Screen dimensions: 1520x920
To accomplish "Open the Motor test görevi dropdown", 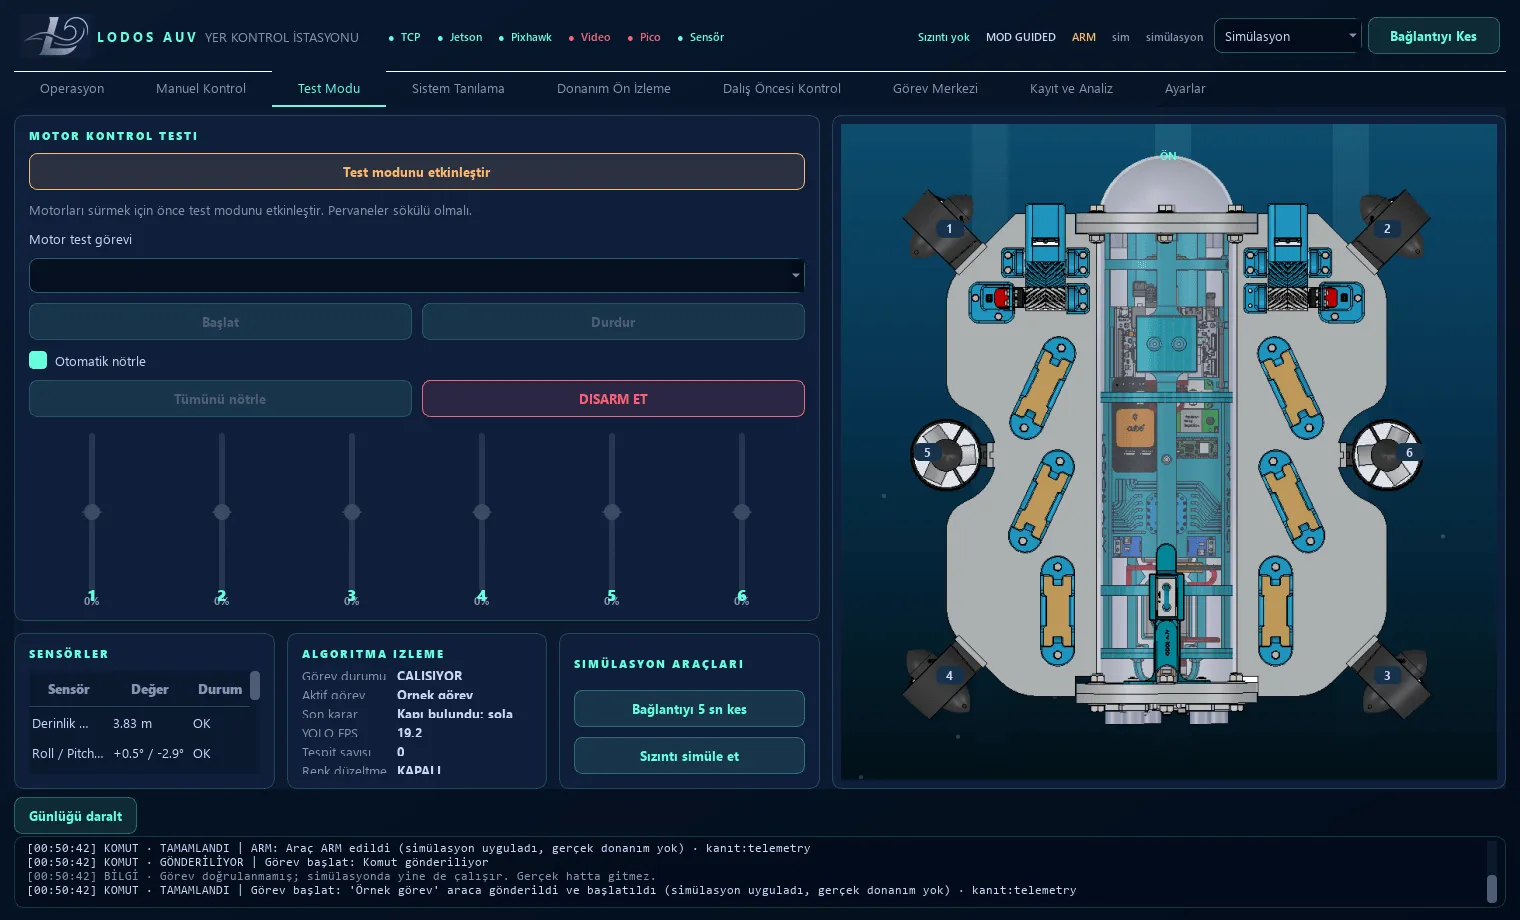I will [x=417, y=275].
